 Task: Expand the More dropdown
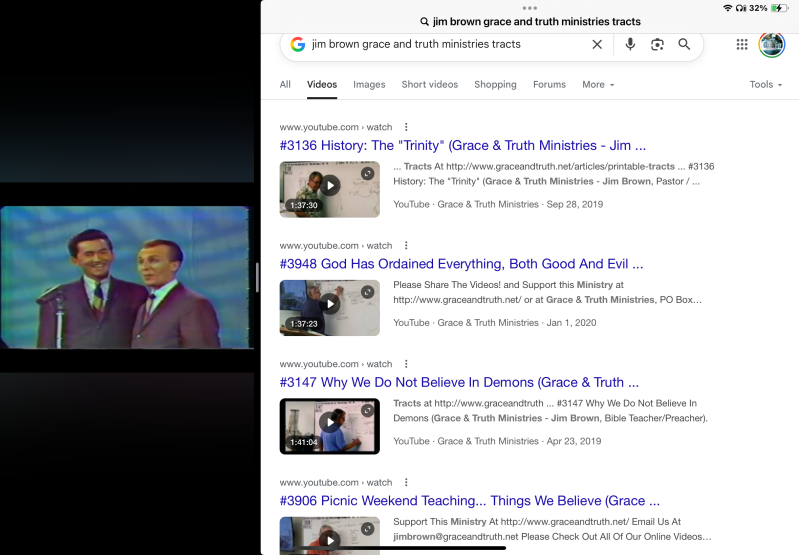598,85
